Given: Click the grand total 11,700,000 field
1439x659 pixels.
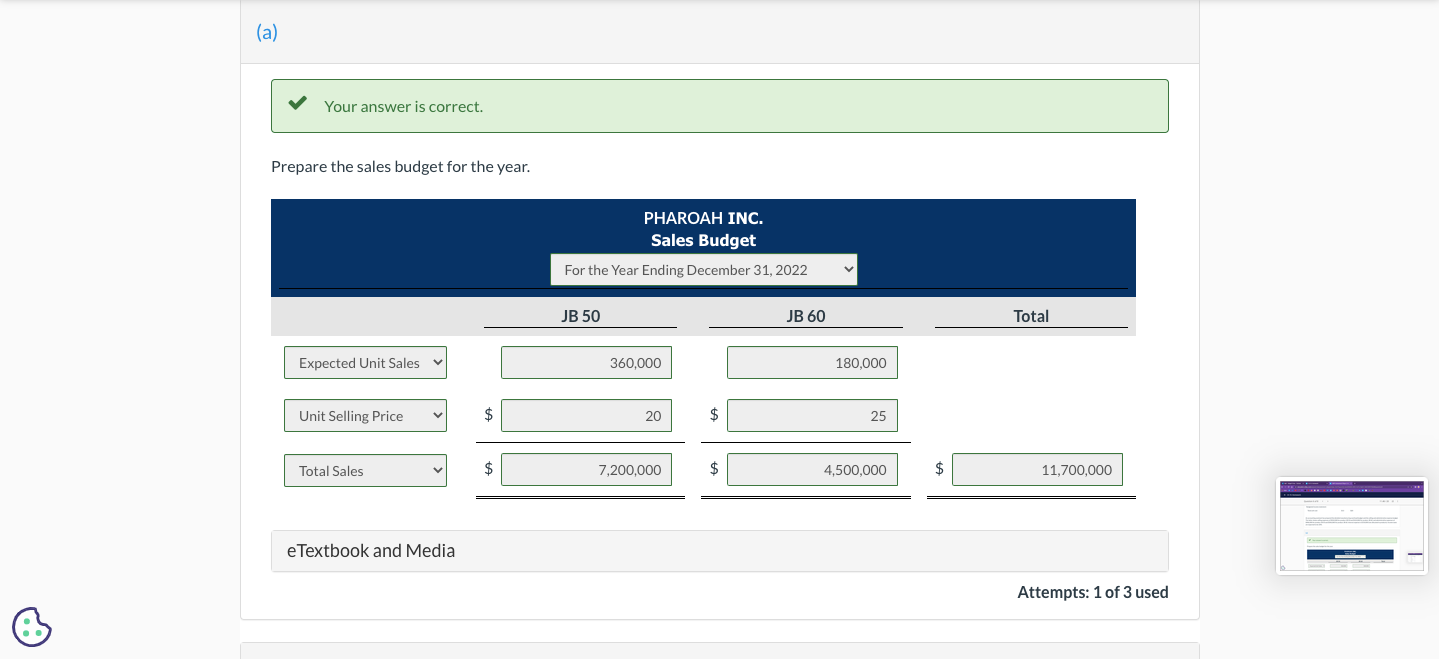Looking at the screenshot, I should tap(1037, 470).
